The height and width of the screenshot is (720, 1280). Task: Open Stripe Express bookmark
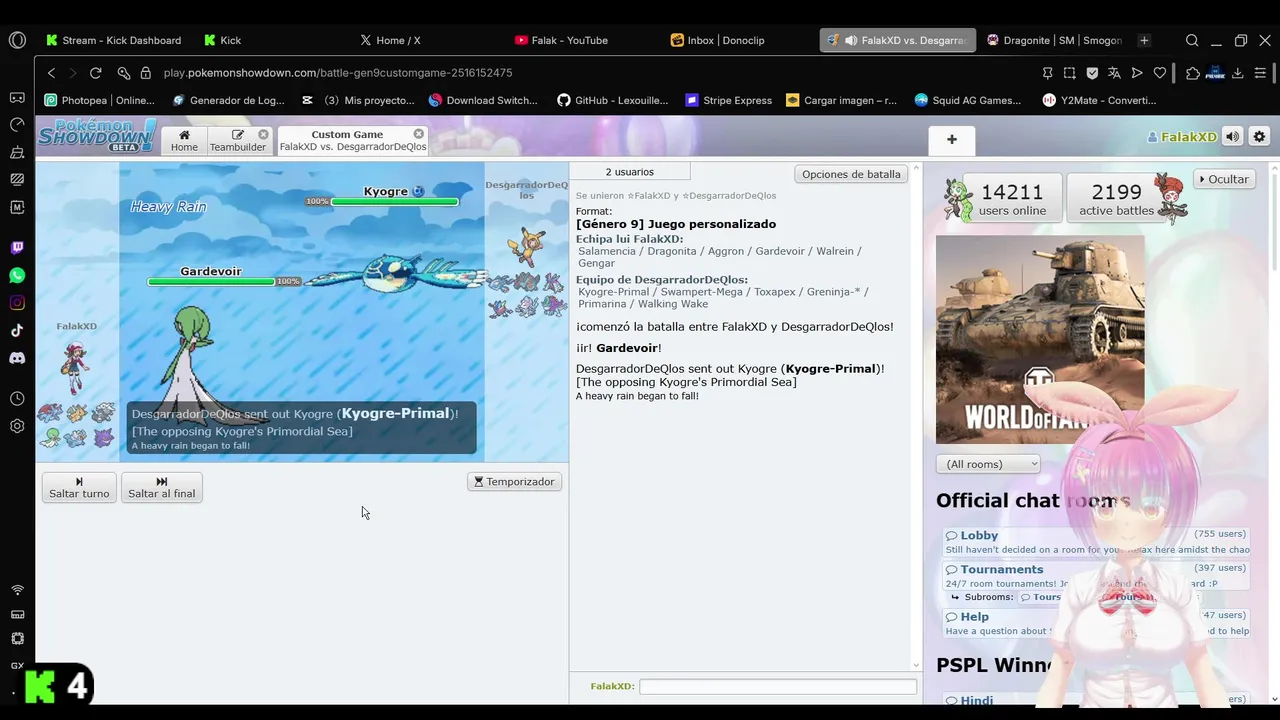[728, 100]
